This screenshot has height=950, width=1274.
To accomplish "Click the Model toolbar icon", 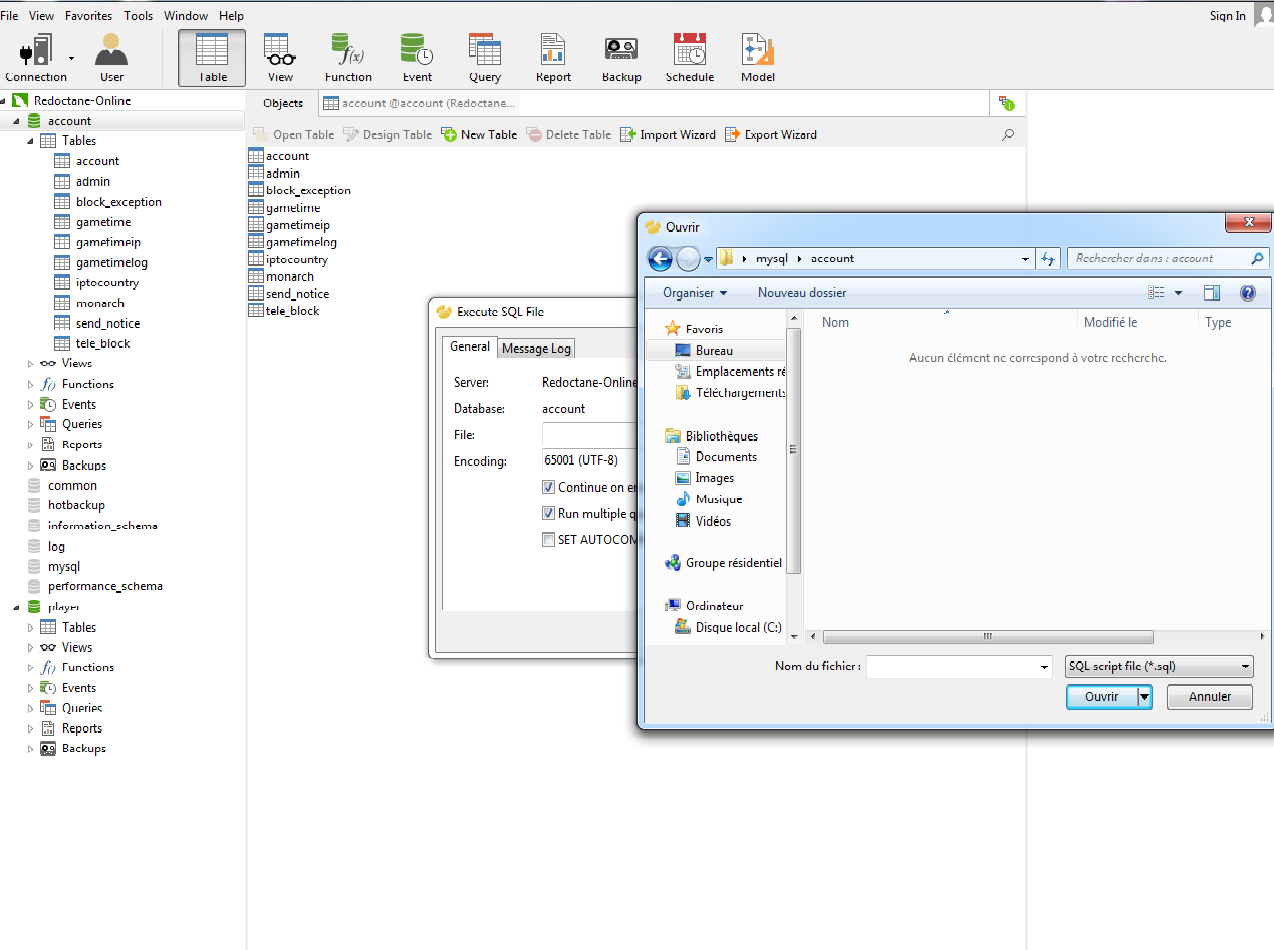I will point(758,58).
